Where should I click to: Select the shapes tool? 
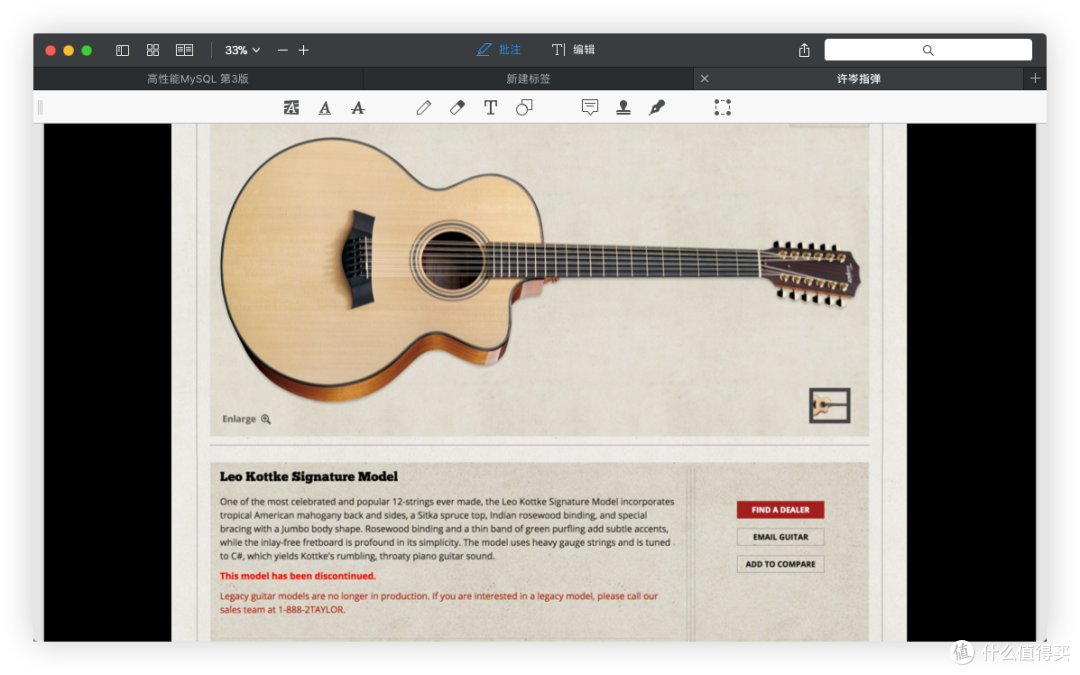click(x=524, y=107)
